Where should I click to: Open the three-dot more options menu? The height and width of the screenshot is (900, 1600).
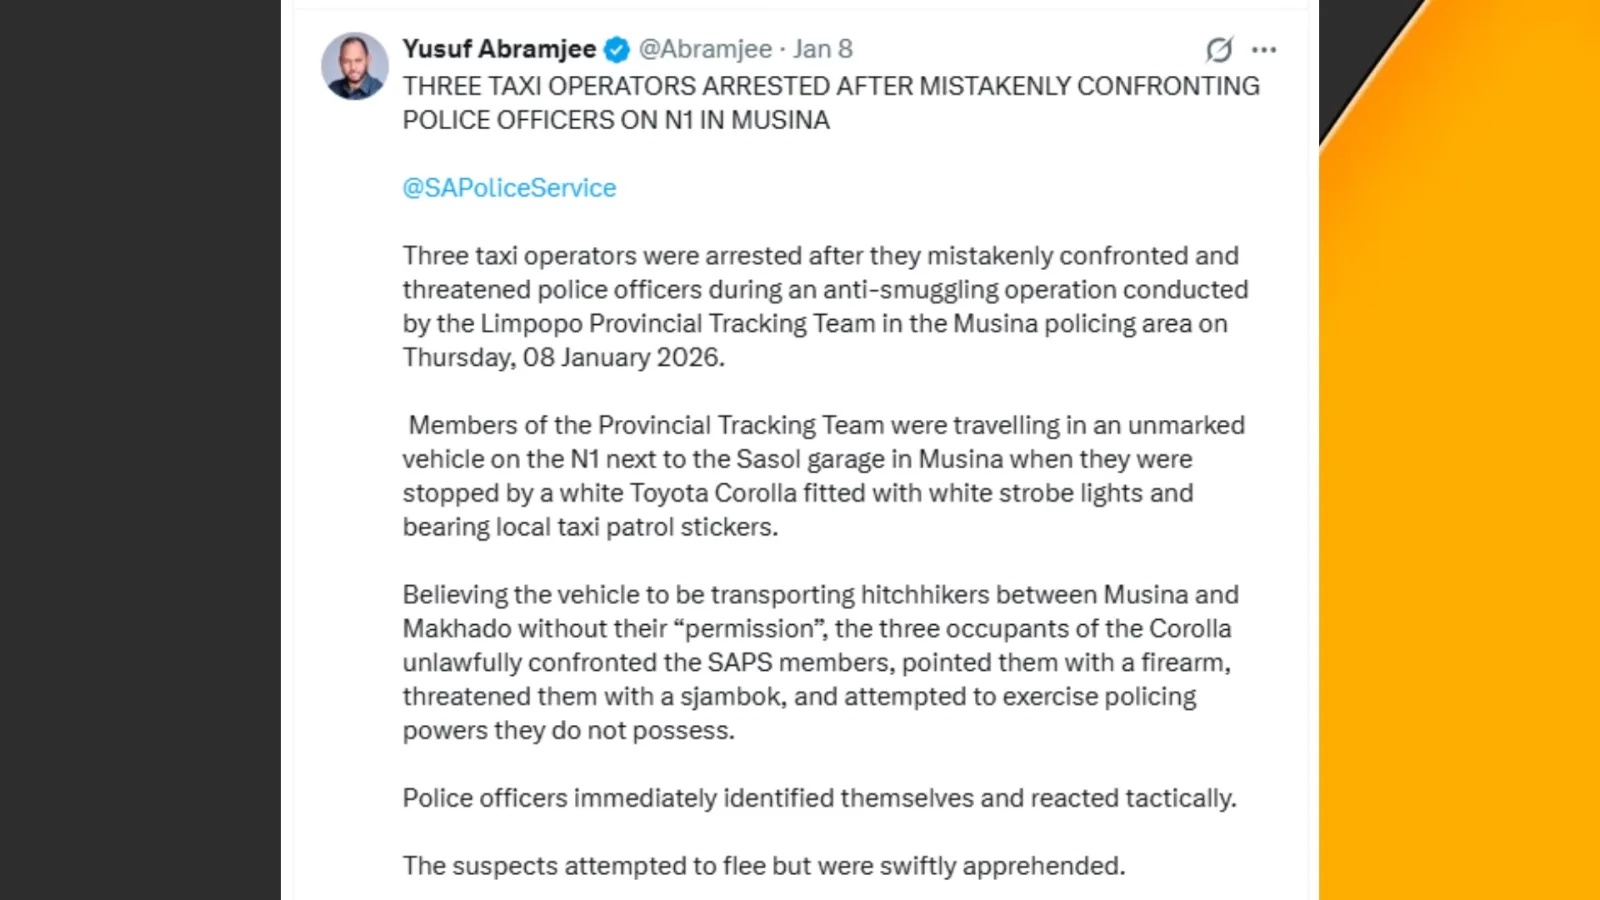click(x=1264, y=49)
